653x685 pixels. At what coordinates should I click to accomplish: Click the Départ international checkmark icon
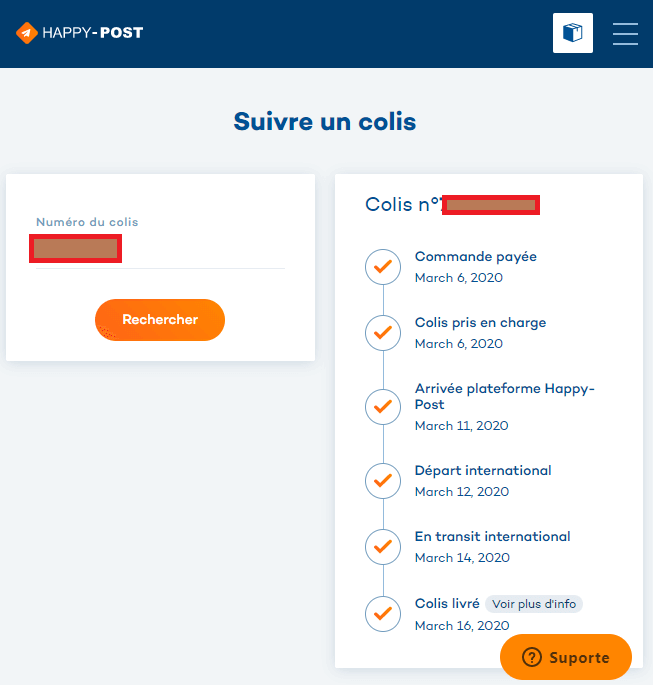point(382,481)
